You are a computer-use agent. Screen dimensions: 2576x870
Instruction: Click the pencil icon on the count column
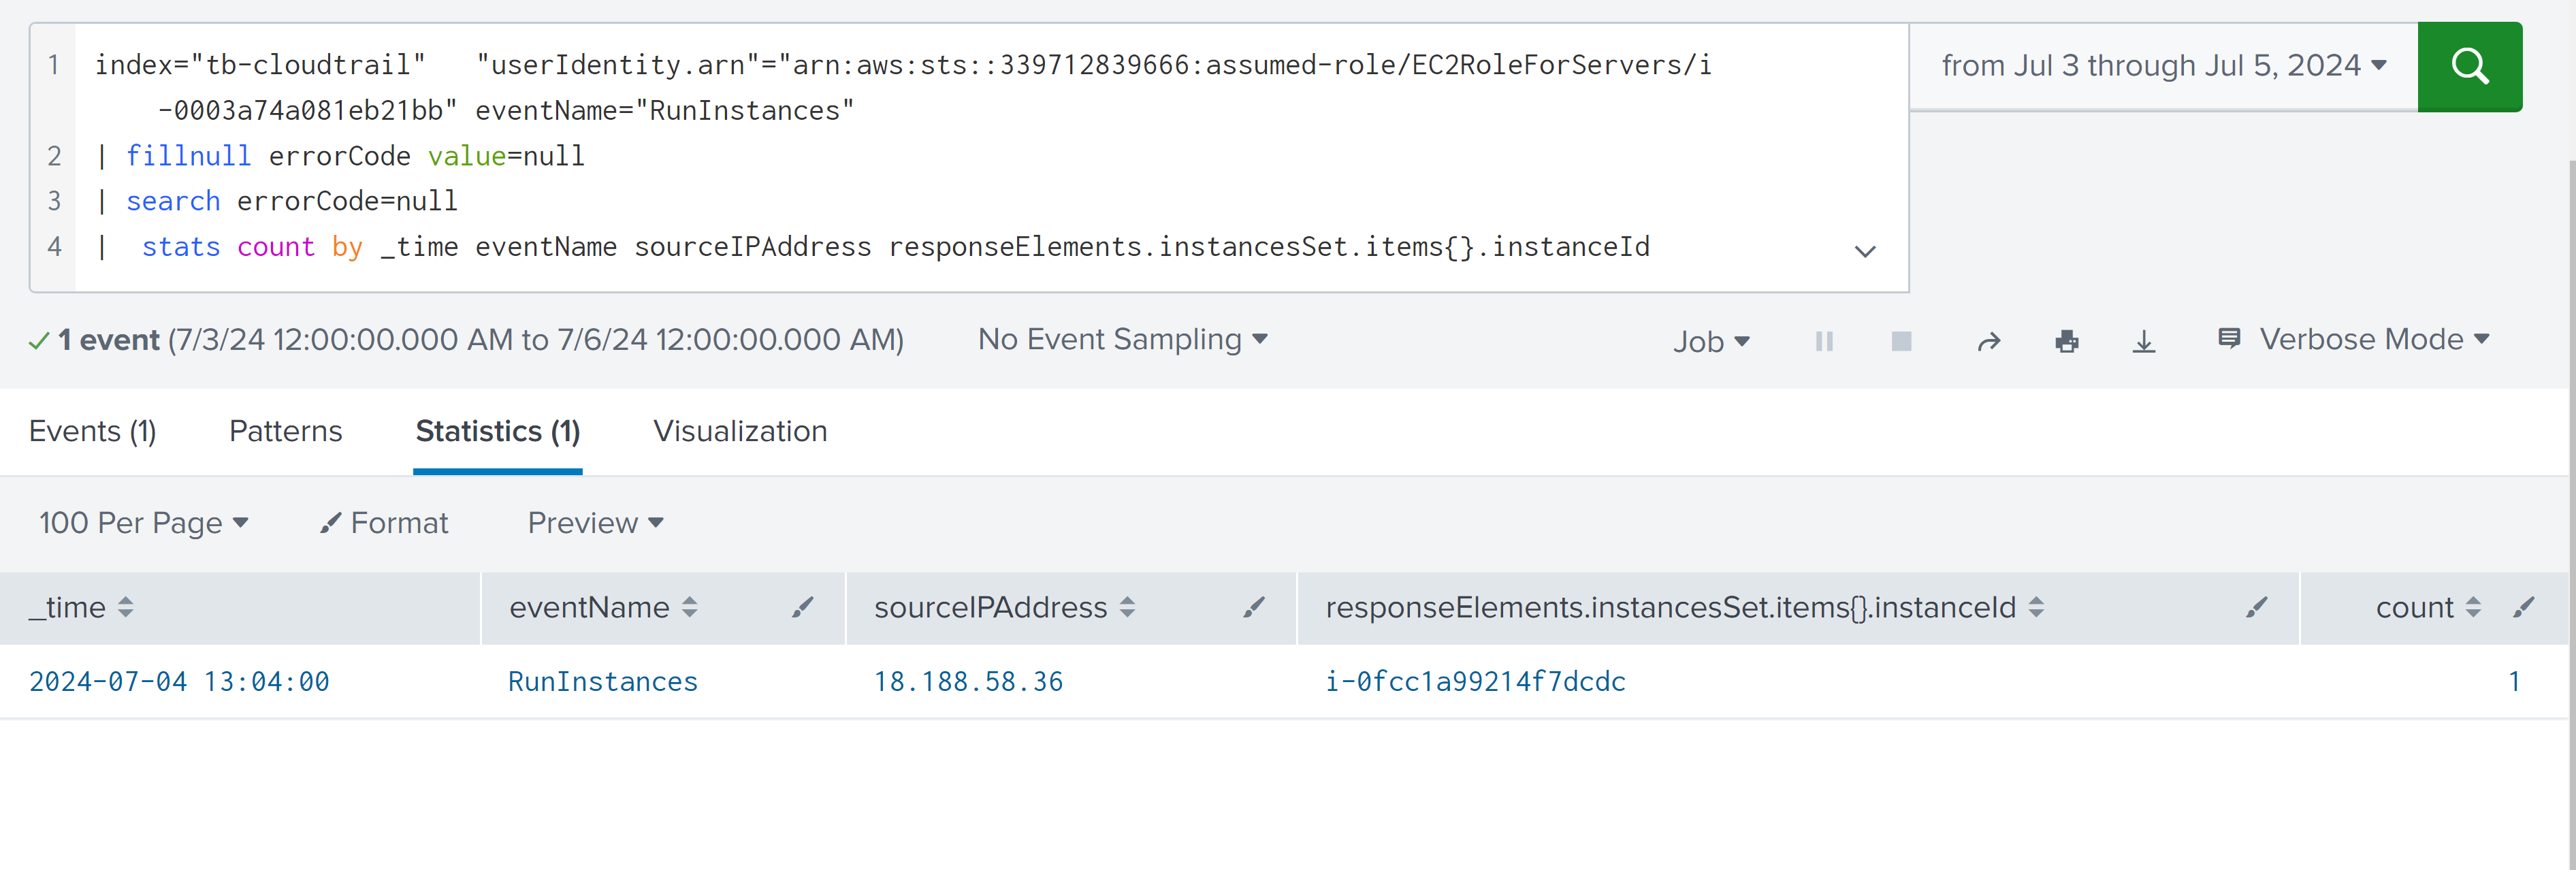tap(2523, 607)
